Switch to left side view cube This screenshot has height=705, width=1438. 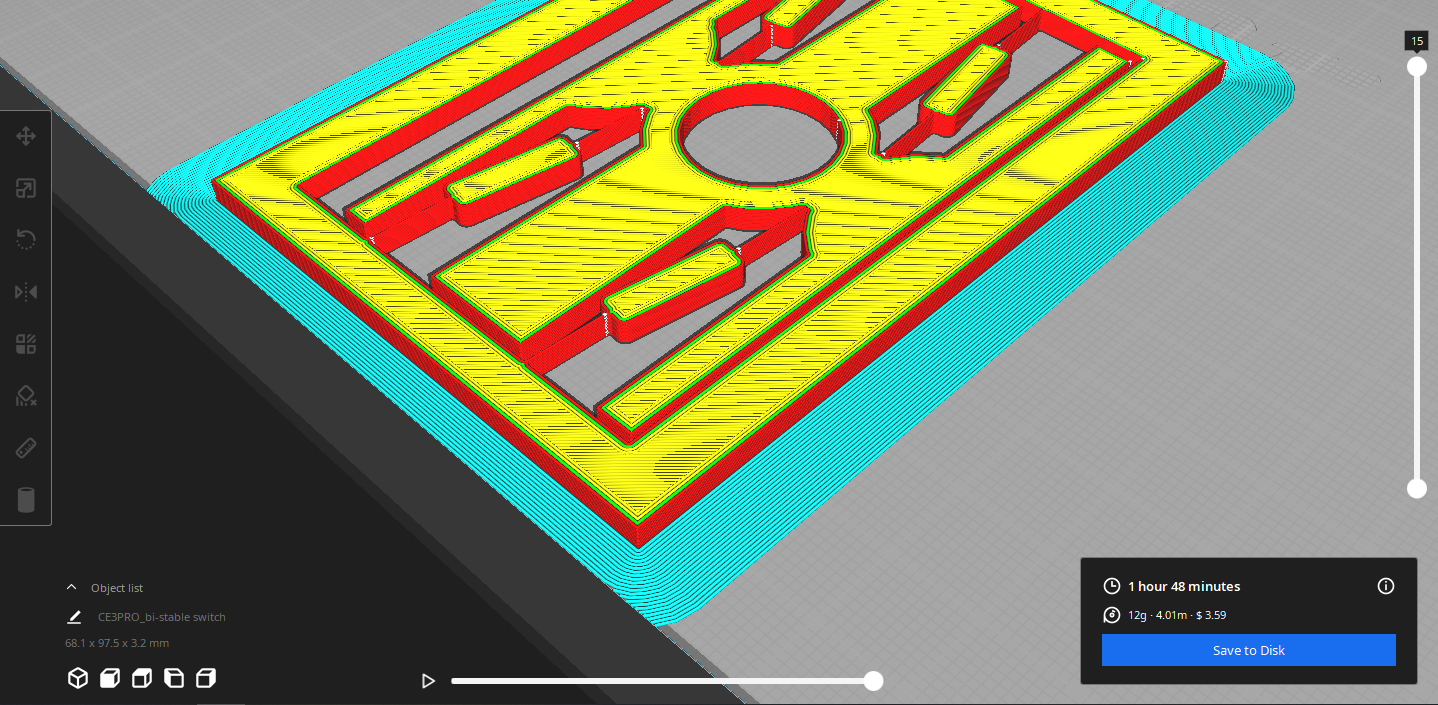(x=174, y=679)
